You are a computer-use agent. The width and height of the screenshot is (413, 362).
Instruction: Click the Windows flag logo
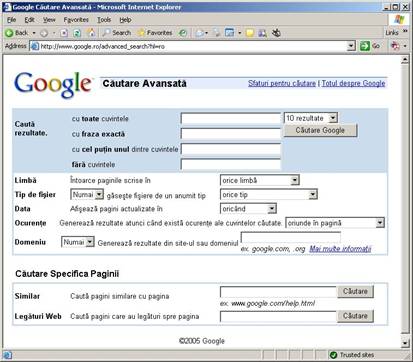click(399, 20)
